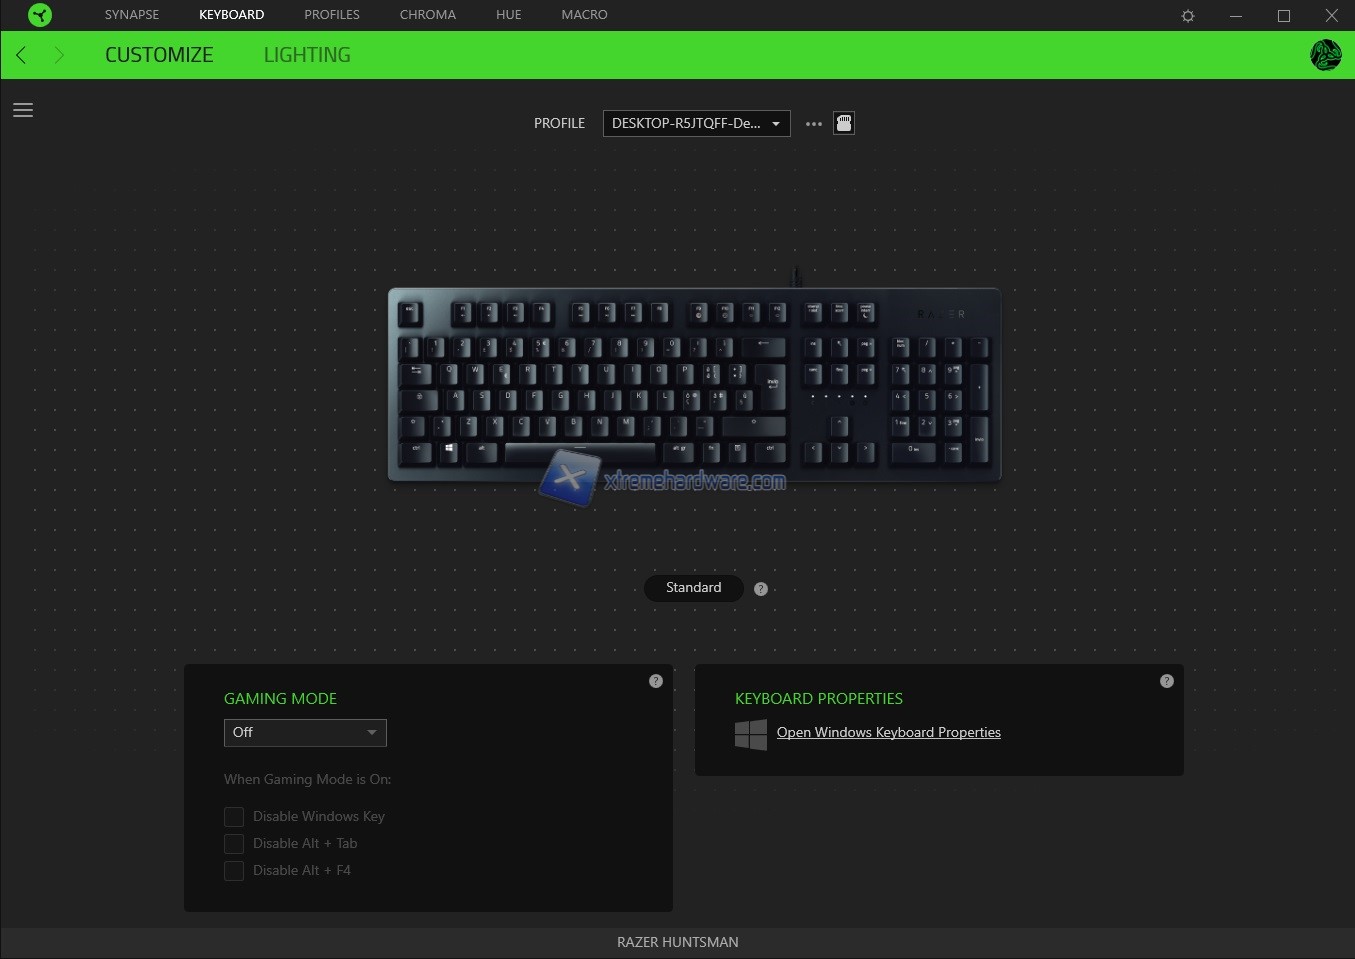Select the spacebar on keyboard image
The height and width of the screenshot is (959, 1355).
coord(580,452)
